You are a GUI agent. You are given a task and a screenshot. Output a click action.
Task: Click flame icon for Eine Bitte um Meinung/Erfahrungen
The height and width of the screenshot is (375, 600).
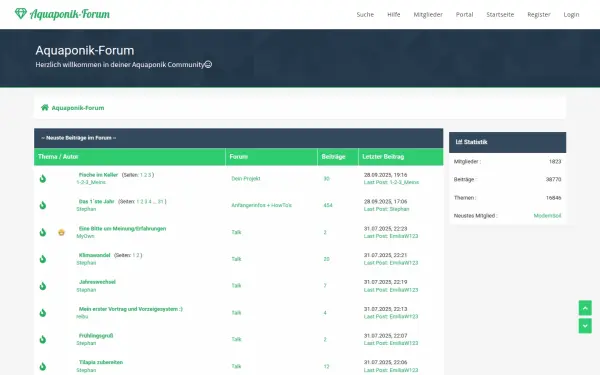(x=43, y=232)
